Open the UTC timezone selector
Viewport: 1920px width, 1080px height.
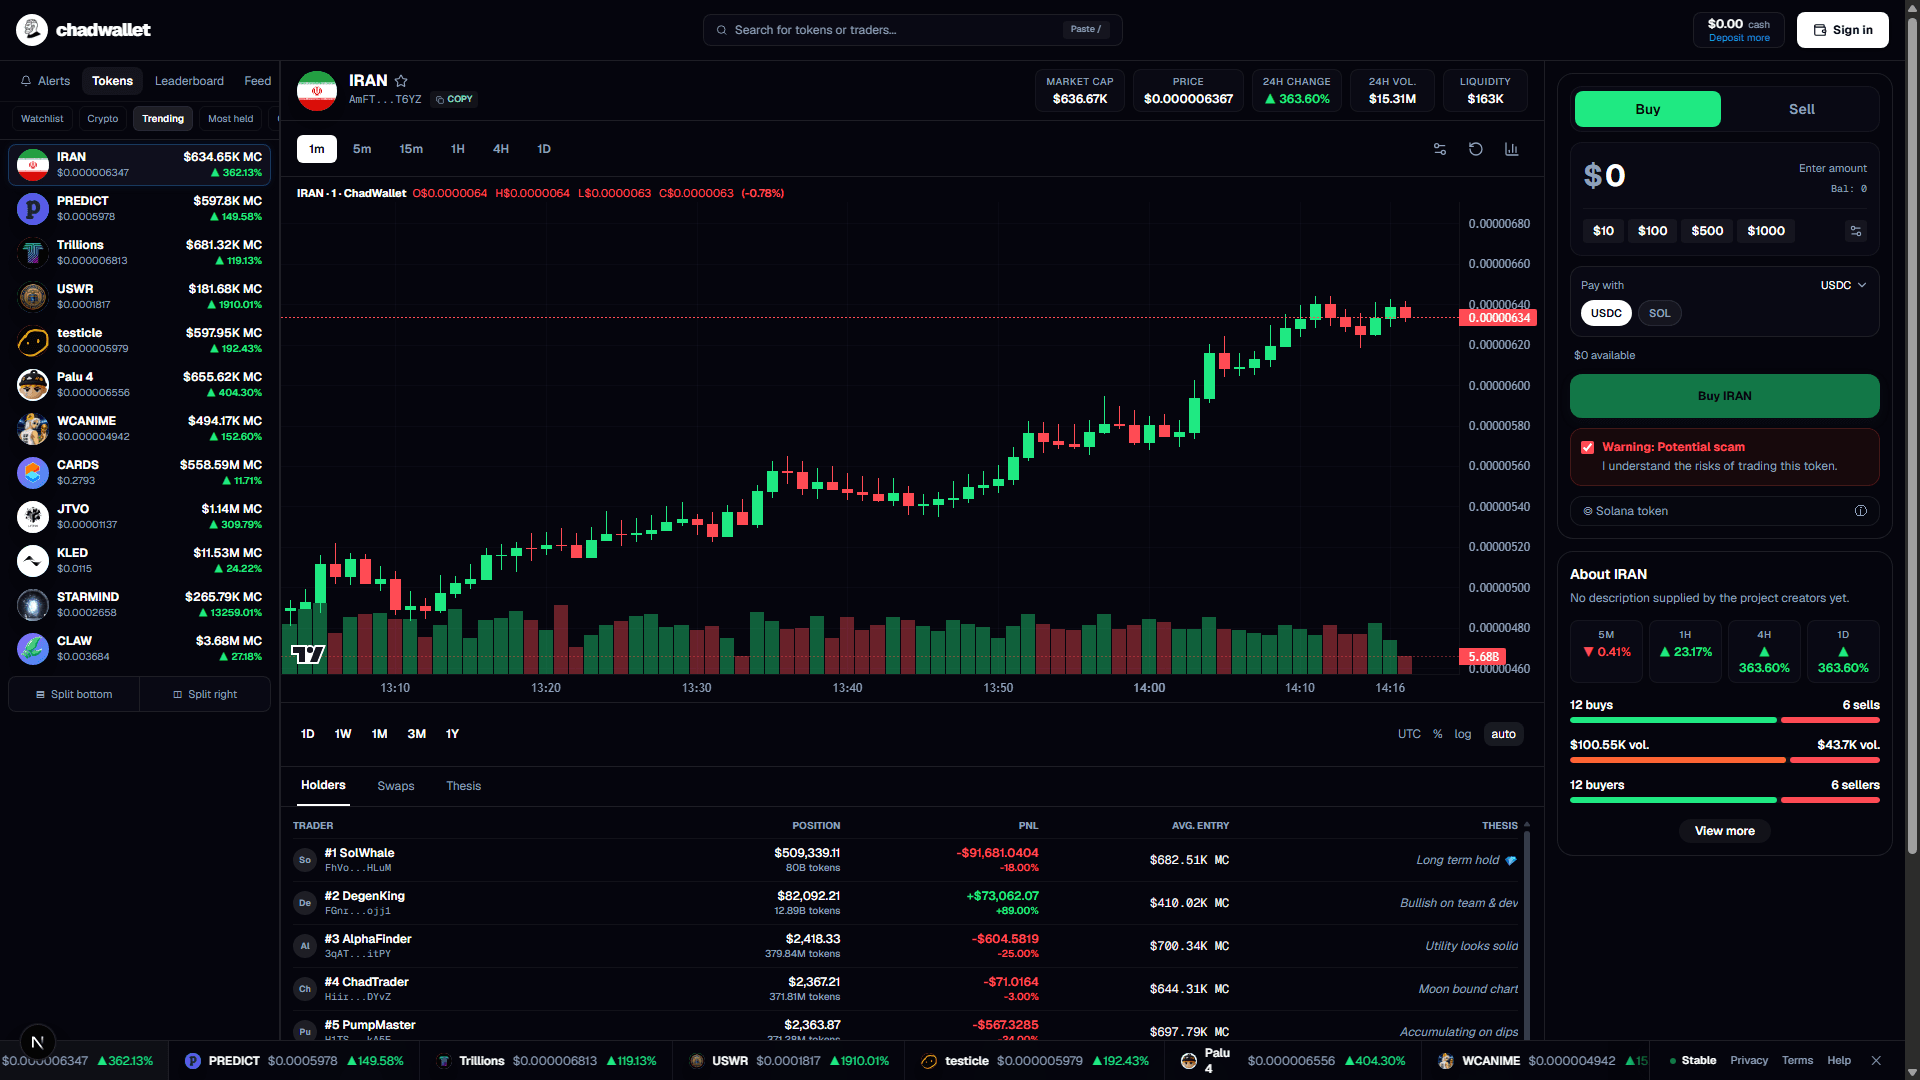coord(1409,734)
